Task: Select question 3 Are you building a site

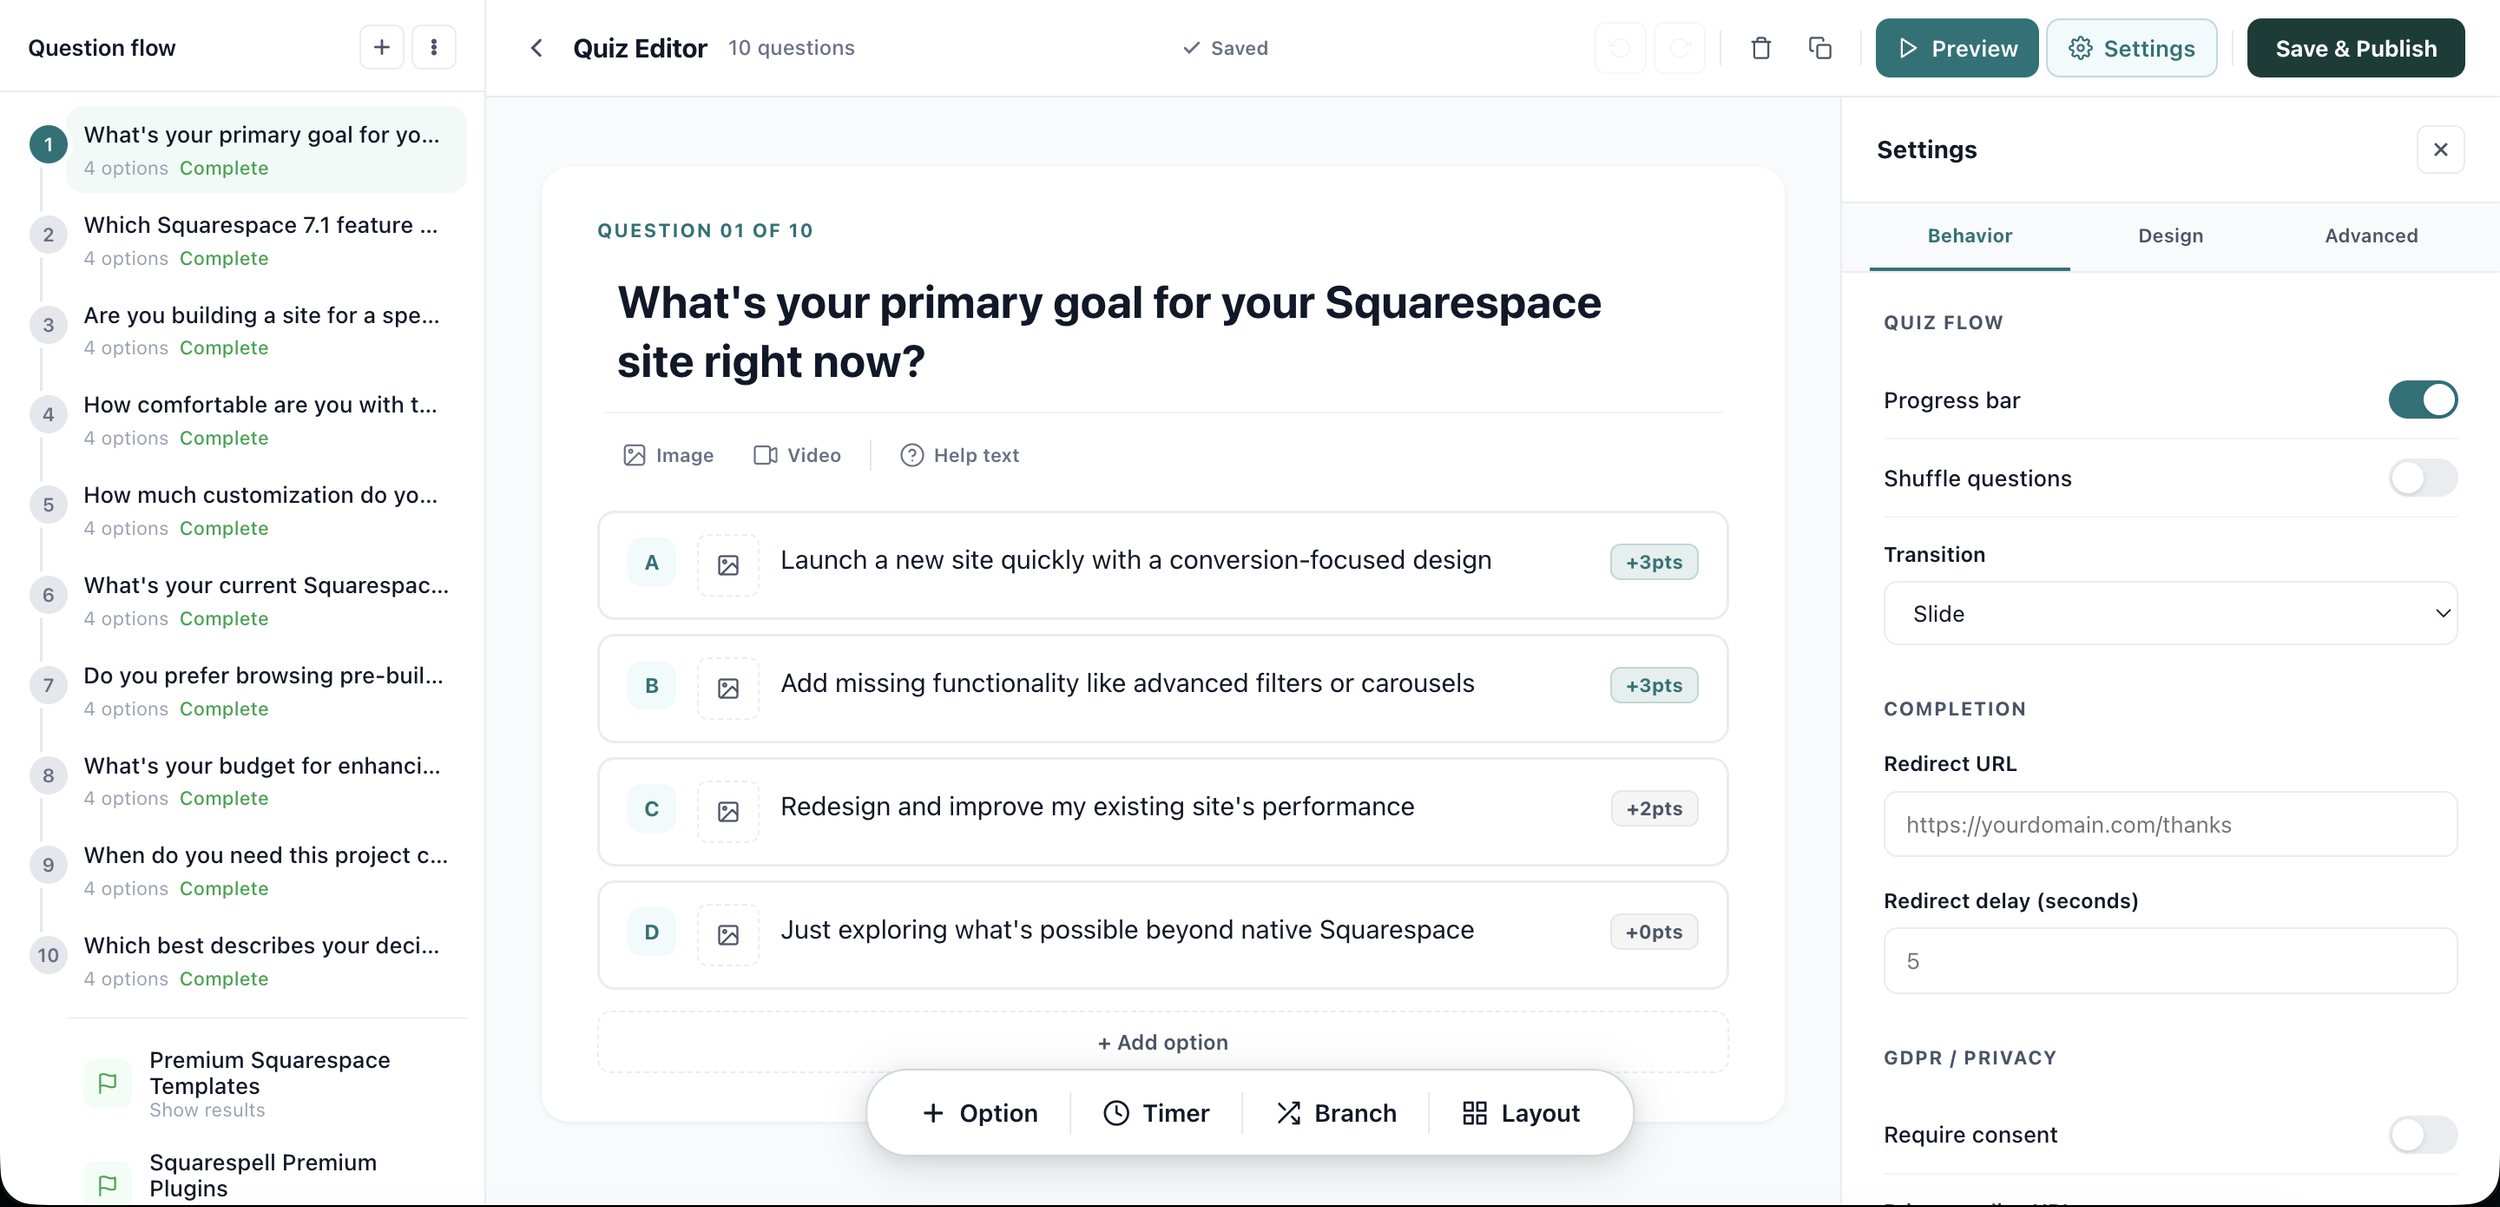Action: 266,330
